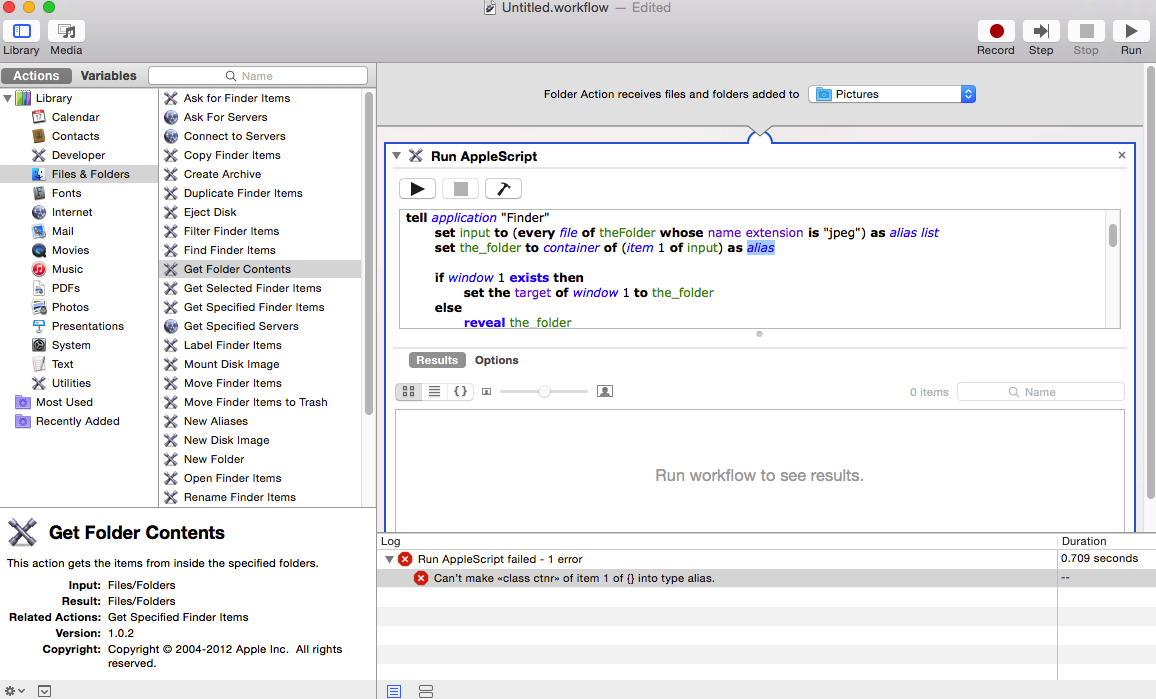Screen dimensions: 1156x699
Task: Click the actions list scrollbar
Action: pyautogui.click(x=369, y=254)
